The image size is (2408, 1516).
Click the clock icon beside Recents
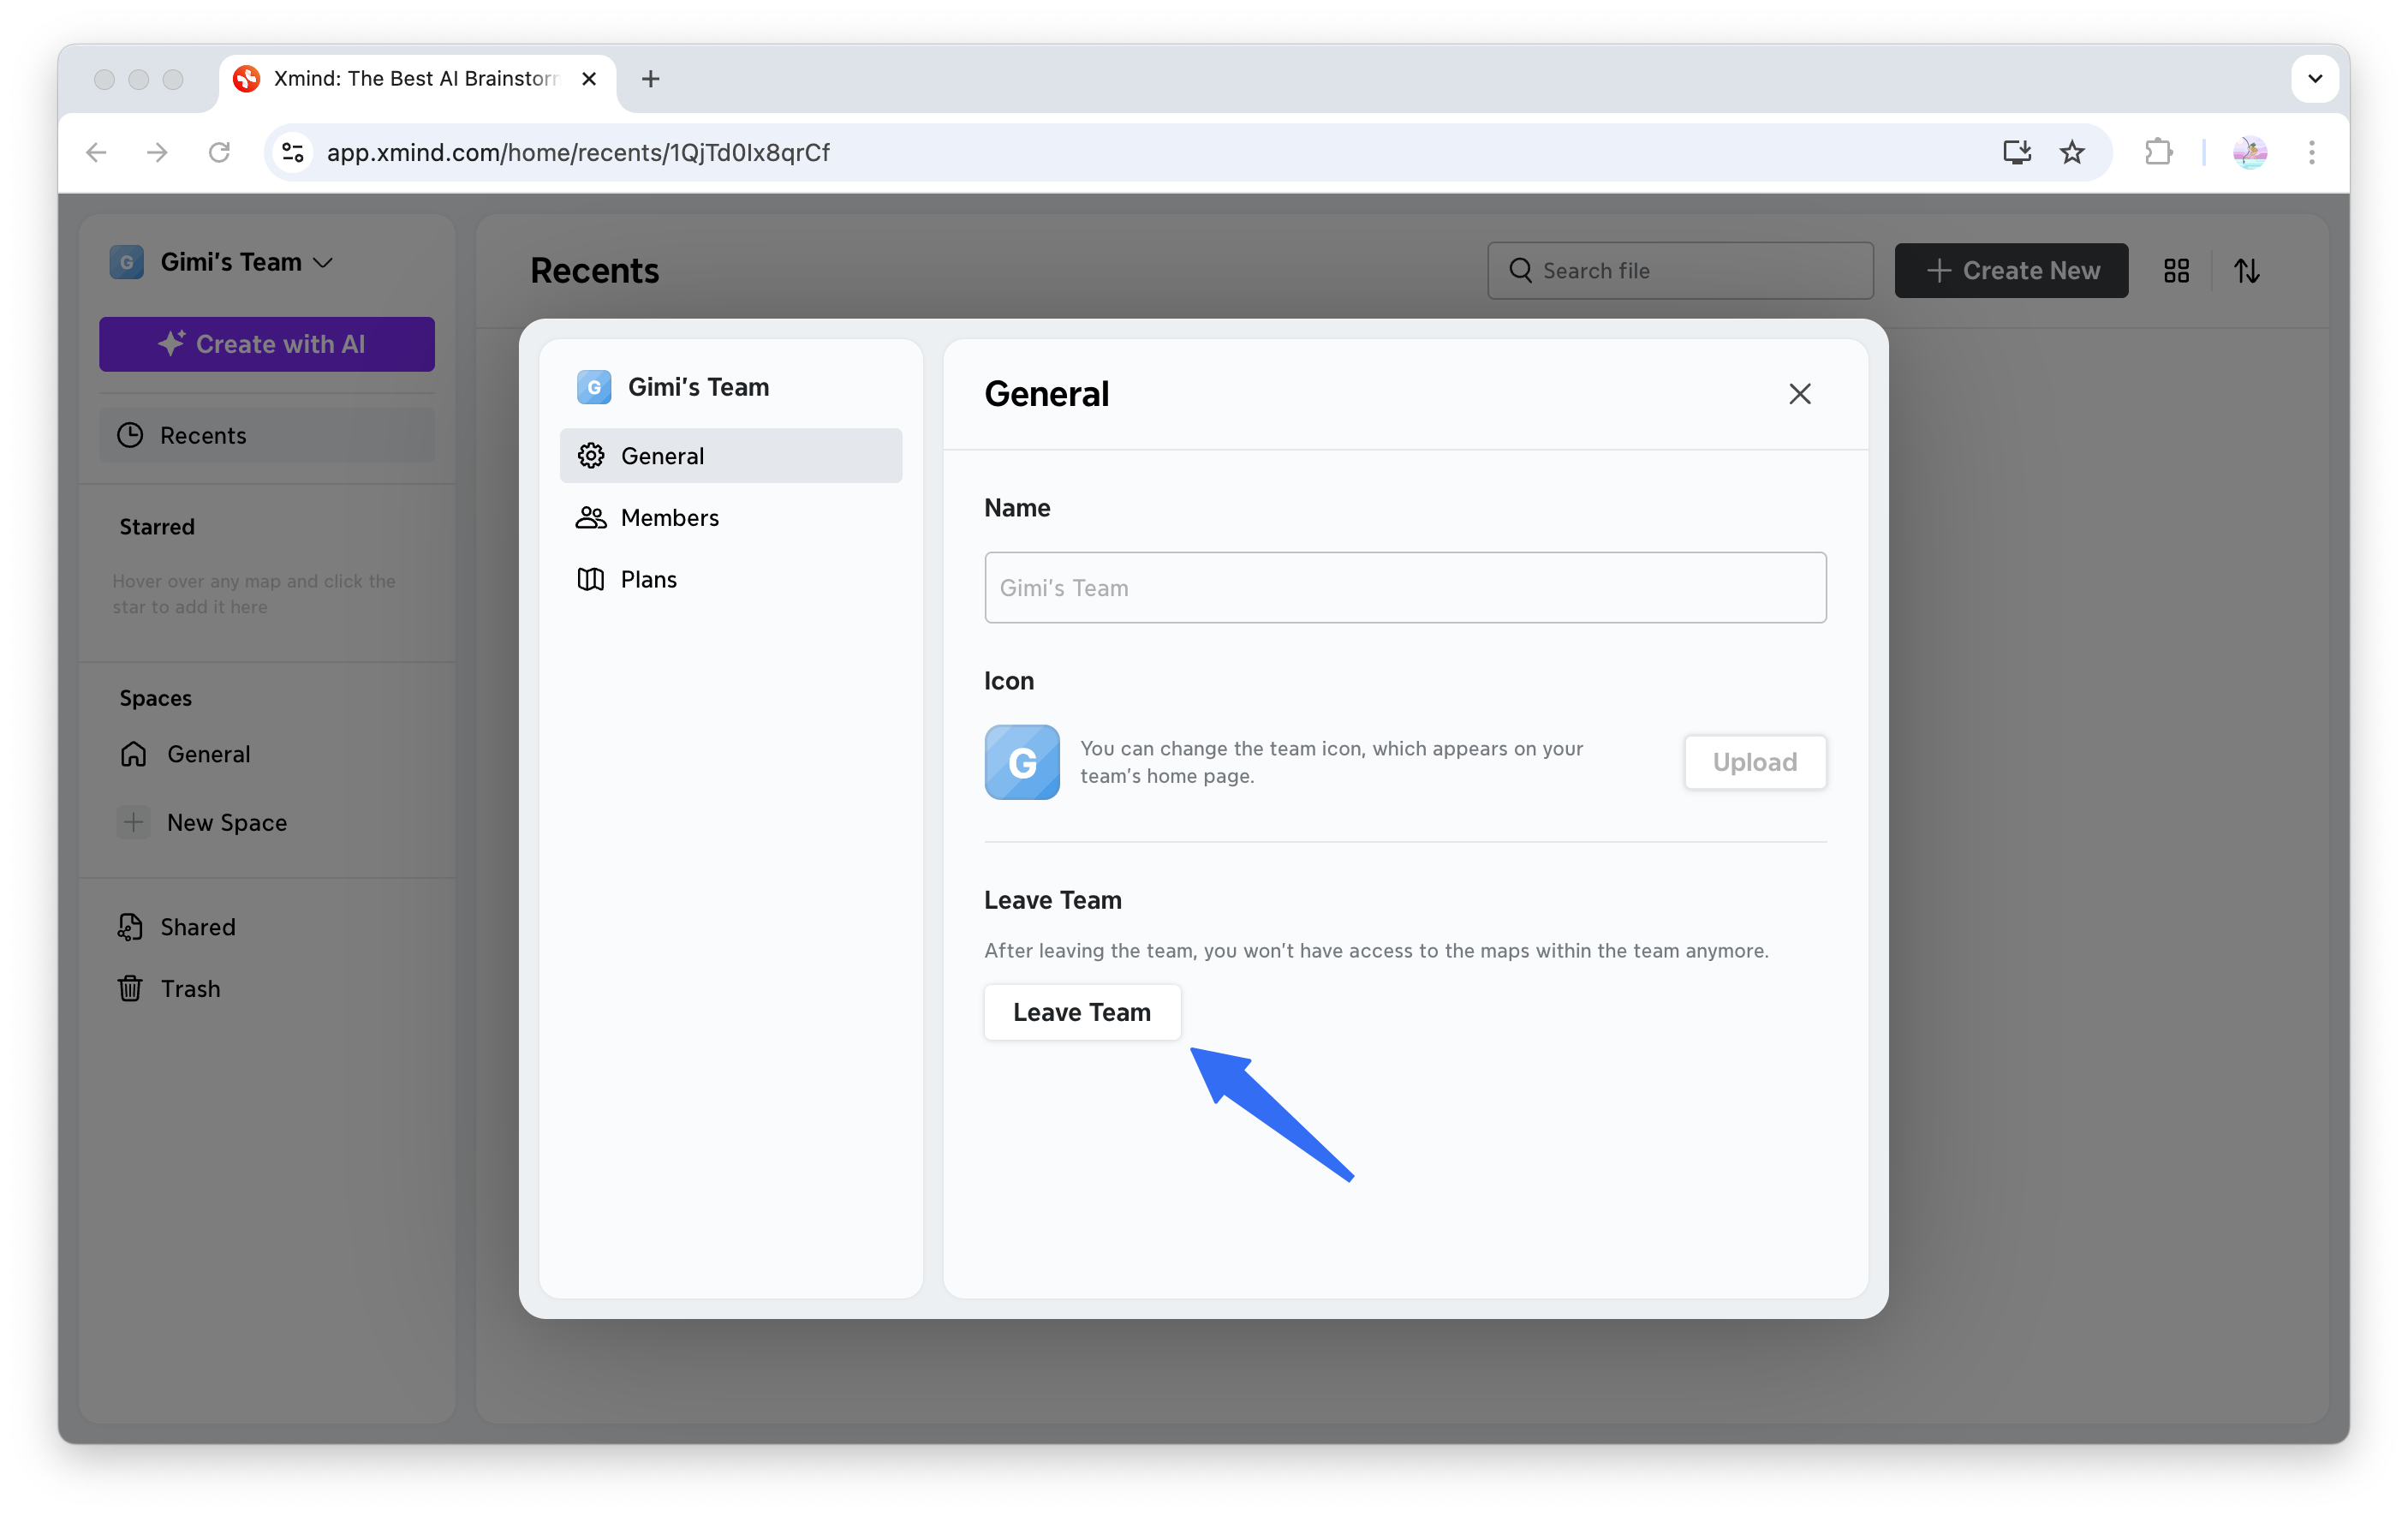pyautogui.click(x=130, y=435)
